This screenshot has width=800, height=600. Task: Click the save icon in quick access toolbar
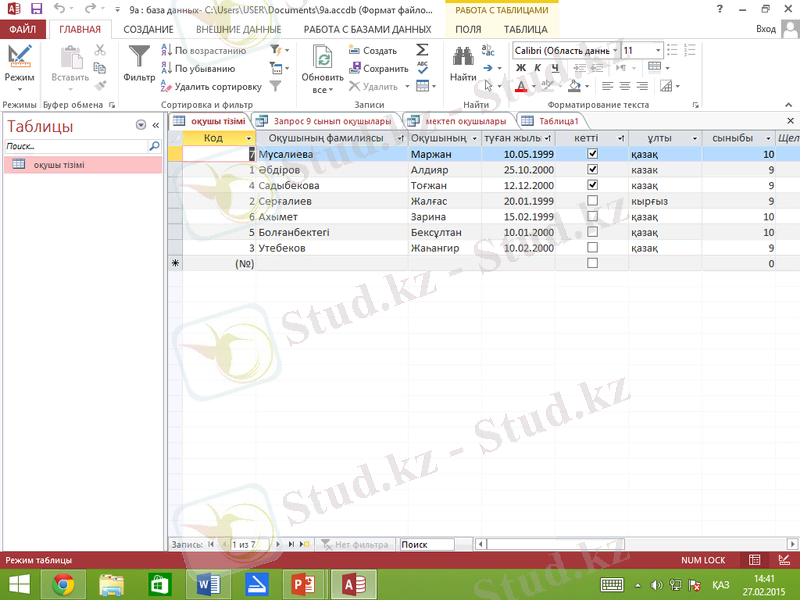[36, 8]
